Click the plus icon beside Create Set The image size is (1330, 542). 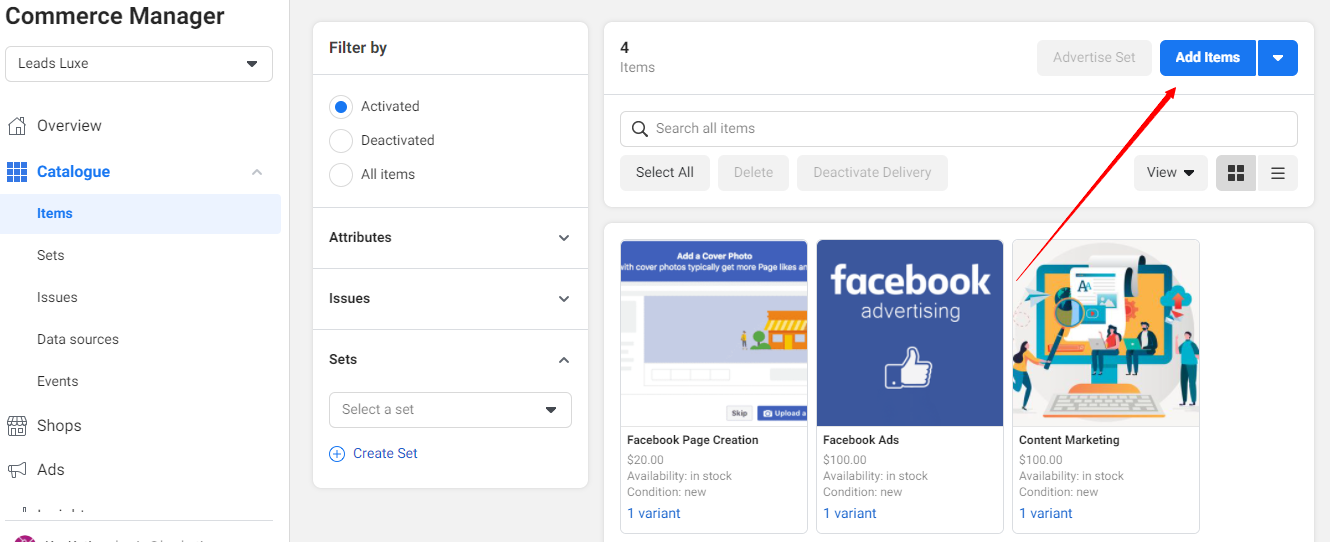point(337,454)
